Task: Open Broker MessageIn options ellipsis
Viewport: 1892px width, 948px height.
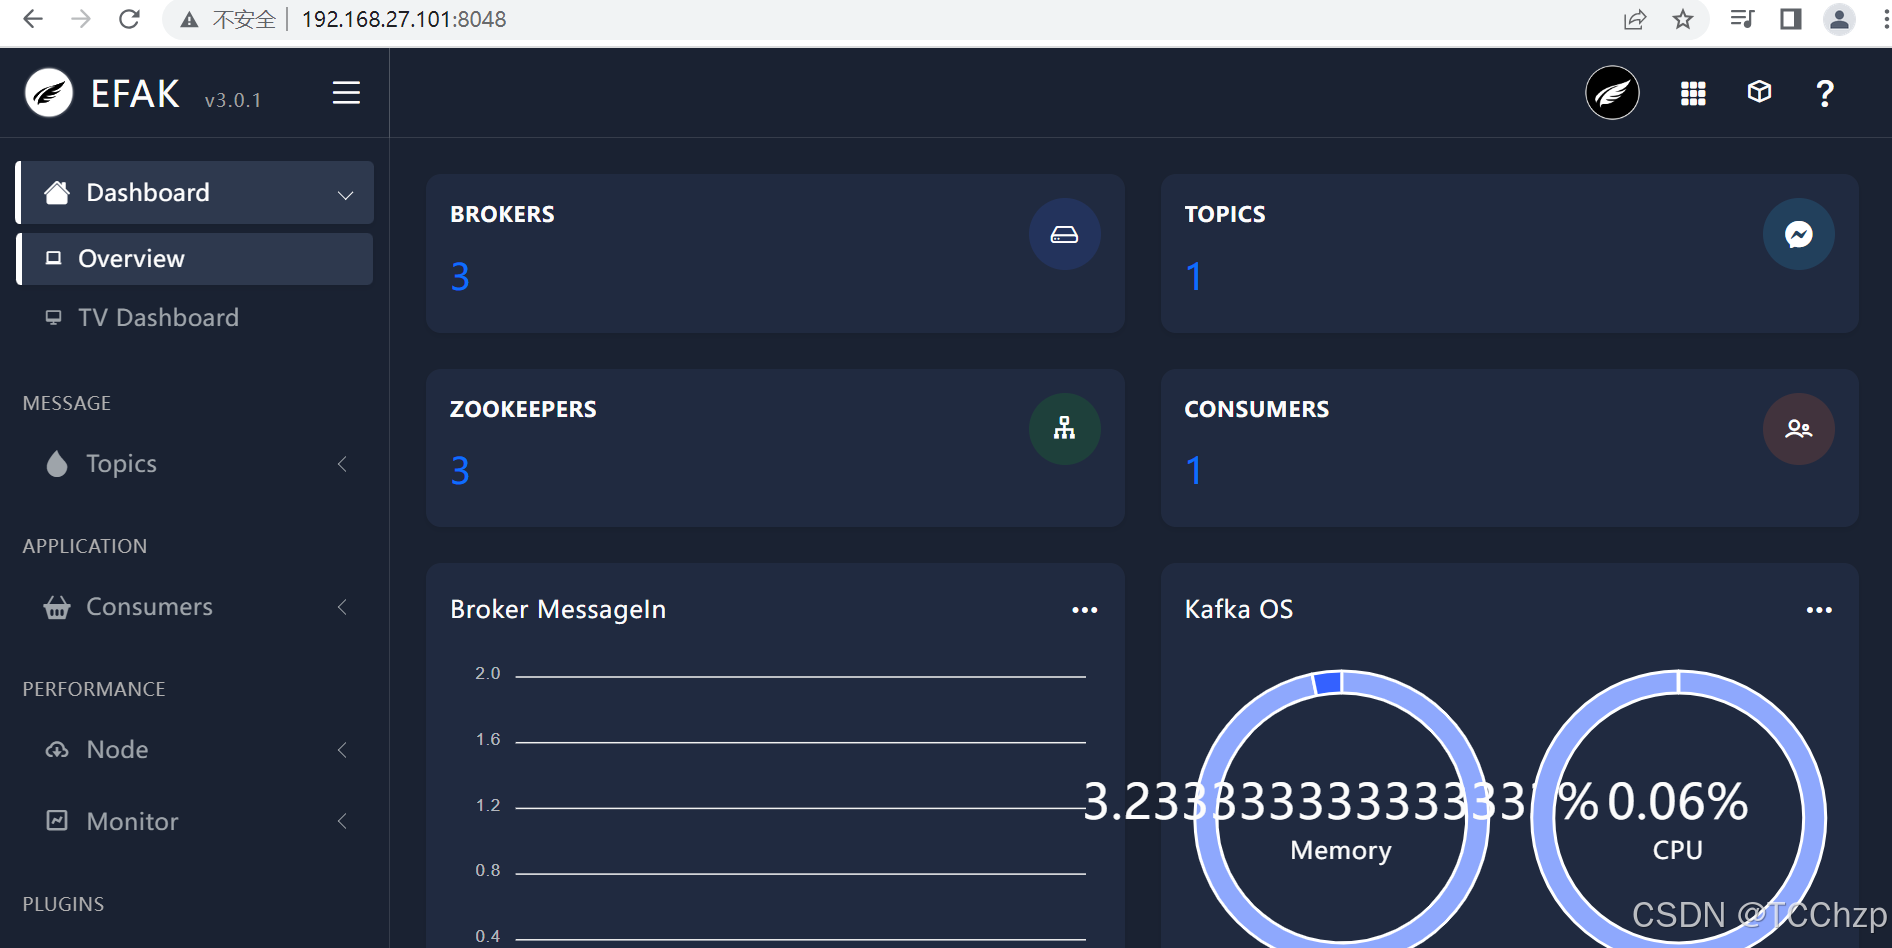Action: [1085, 610]
